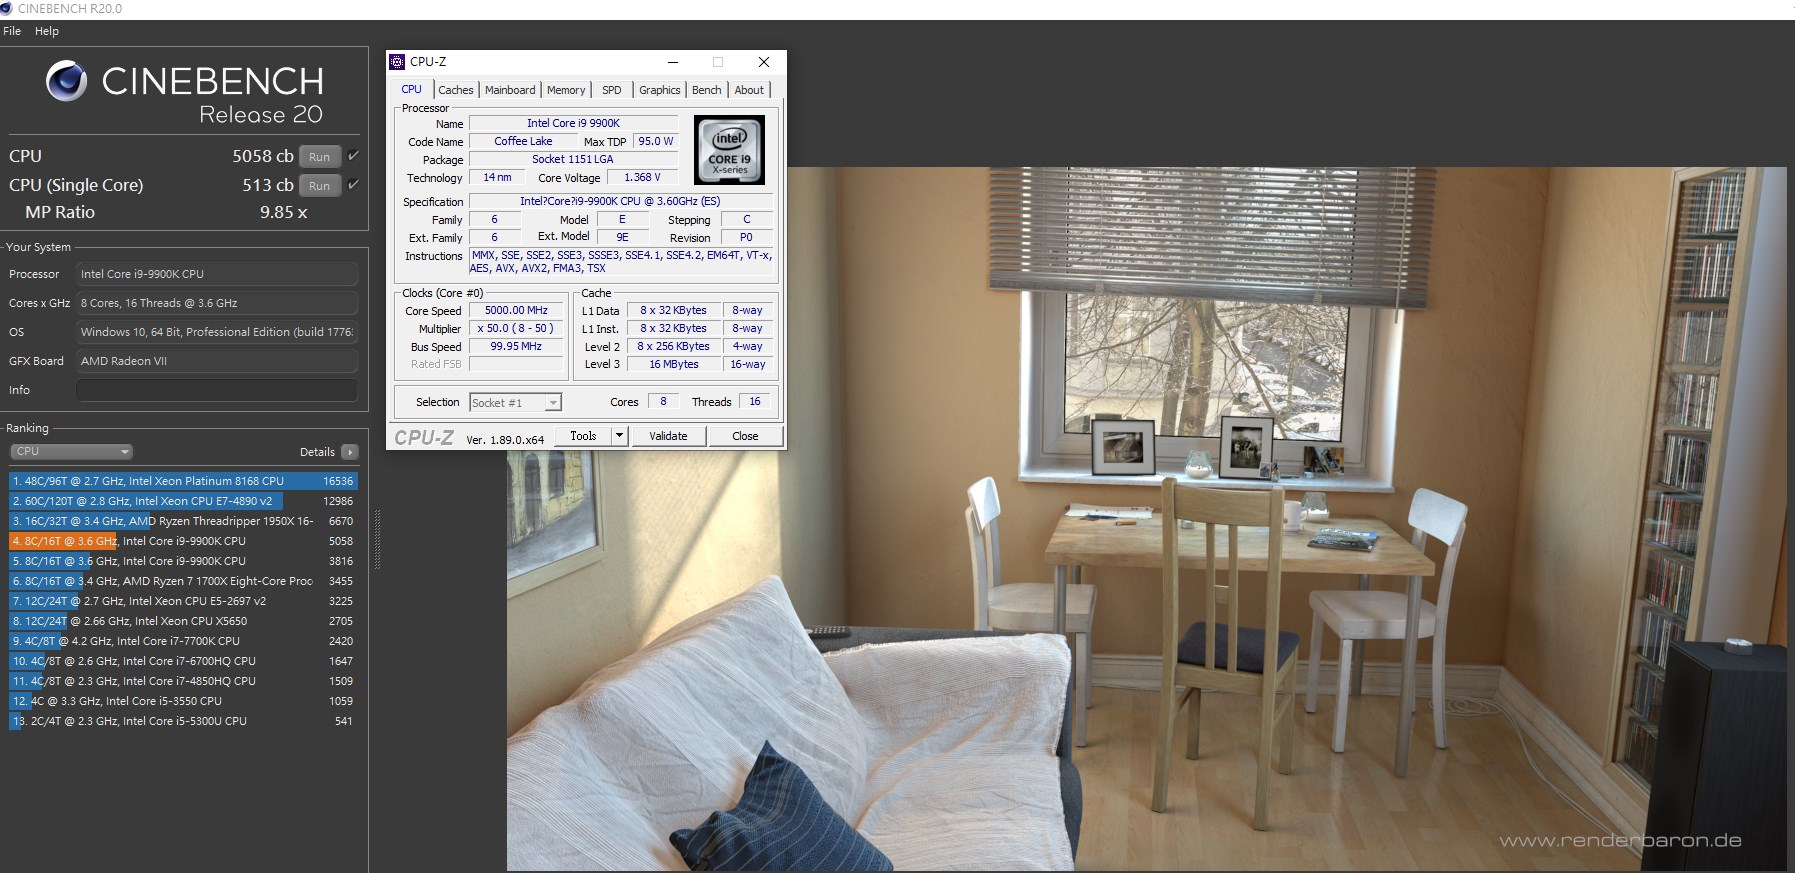Viewport: 1795px width, 873px height.
Task: Click the Processor field in Your System
Action: [x=217, y=274]
